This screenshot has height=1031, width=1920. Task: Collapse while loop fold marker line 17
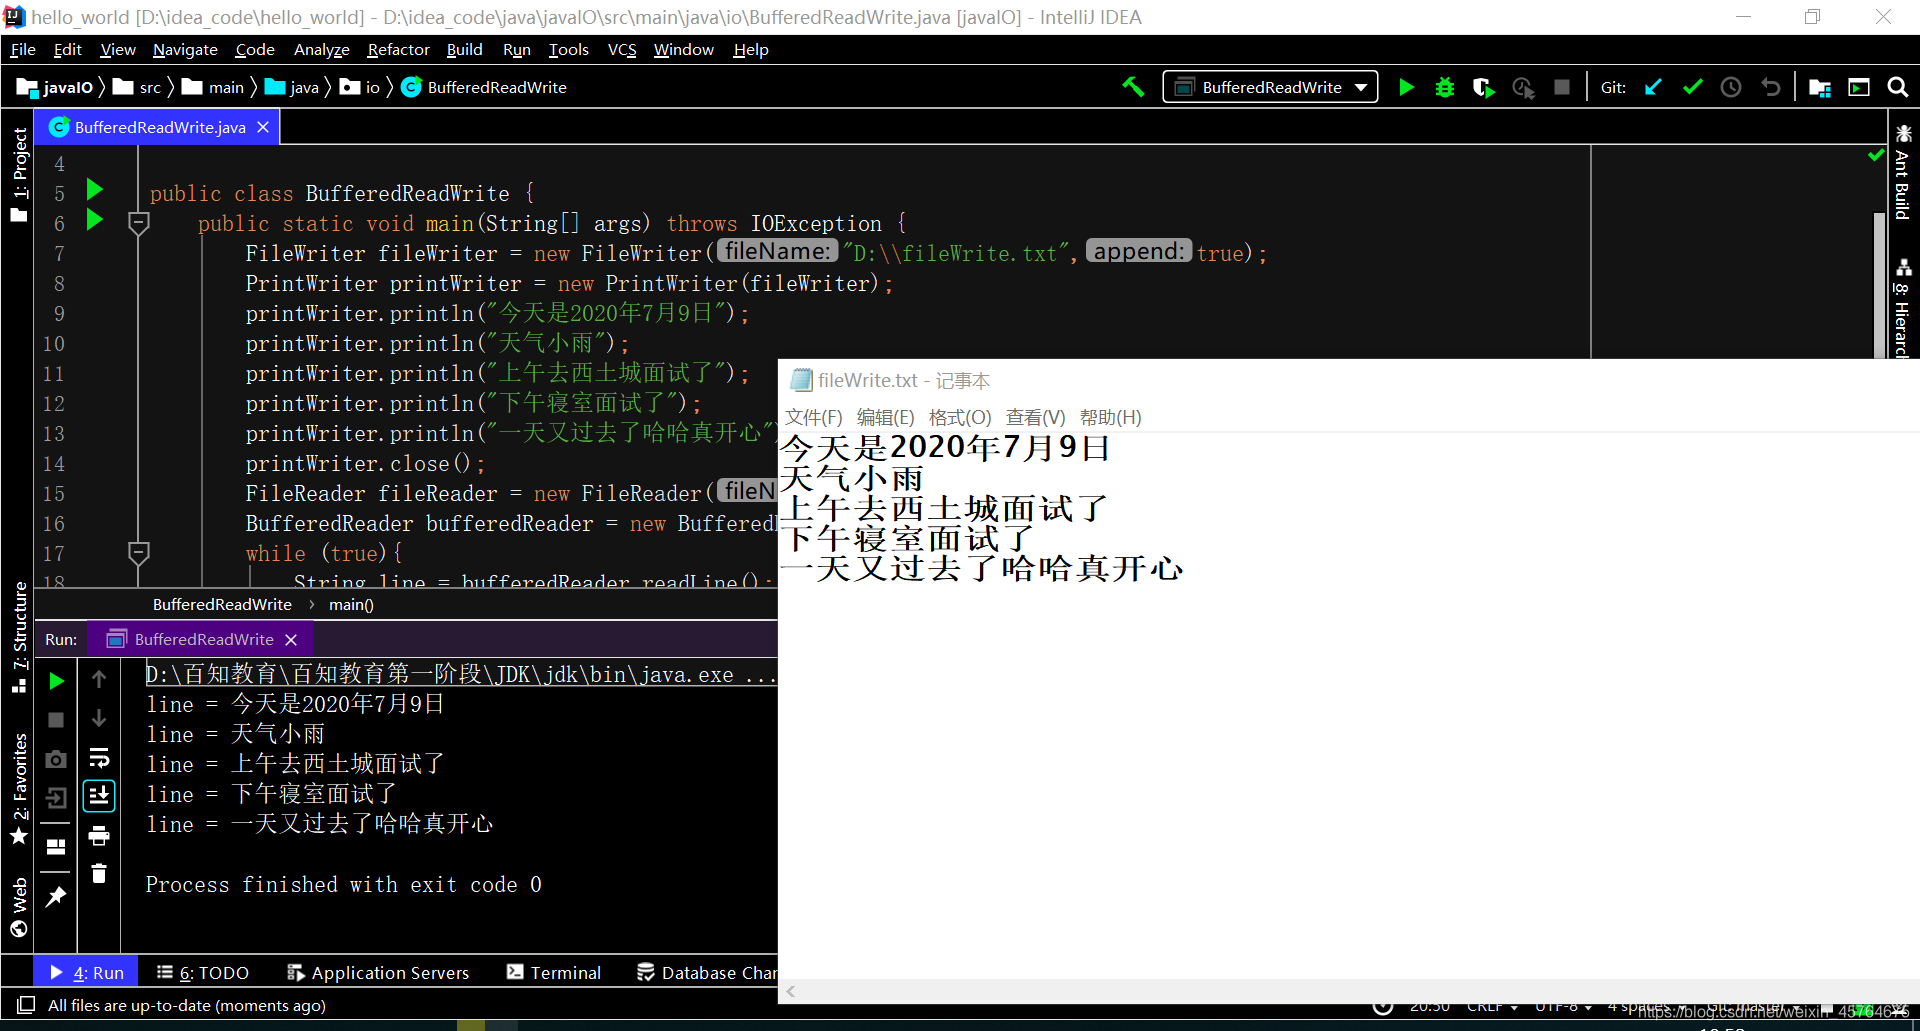point(139,553)
